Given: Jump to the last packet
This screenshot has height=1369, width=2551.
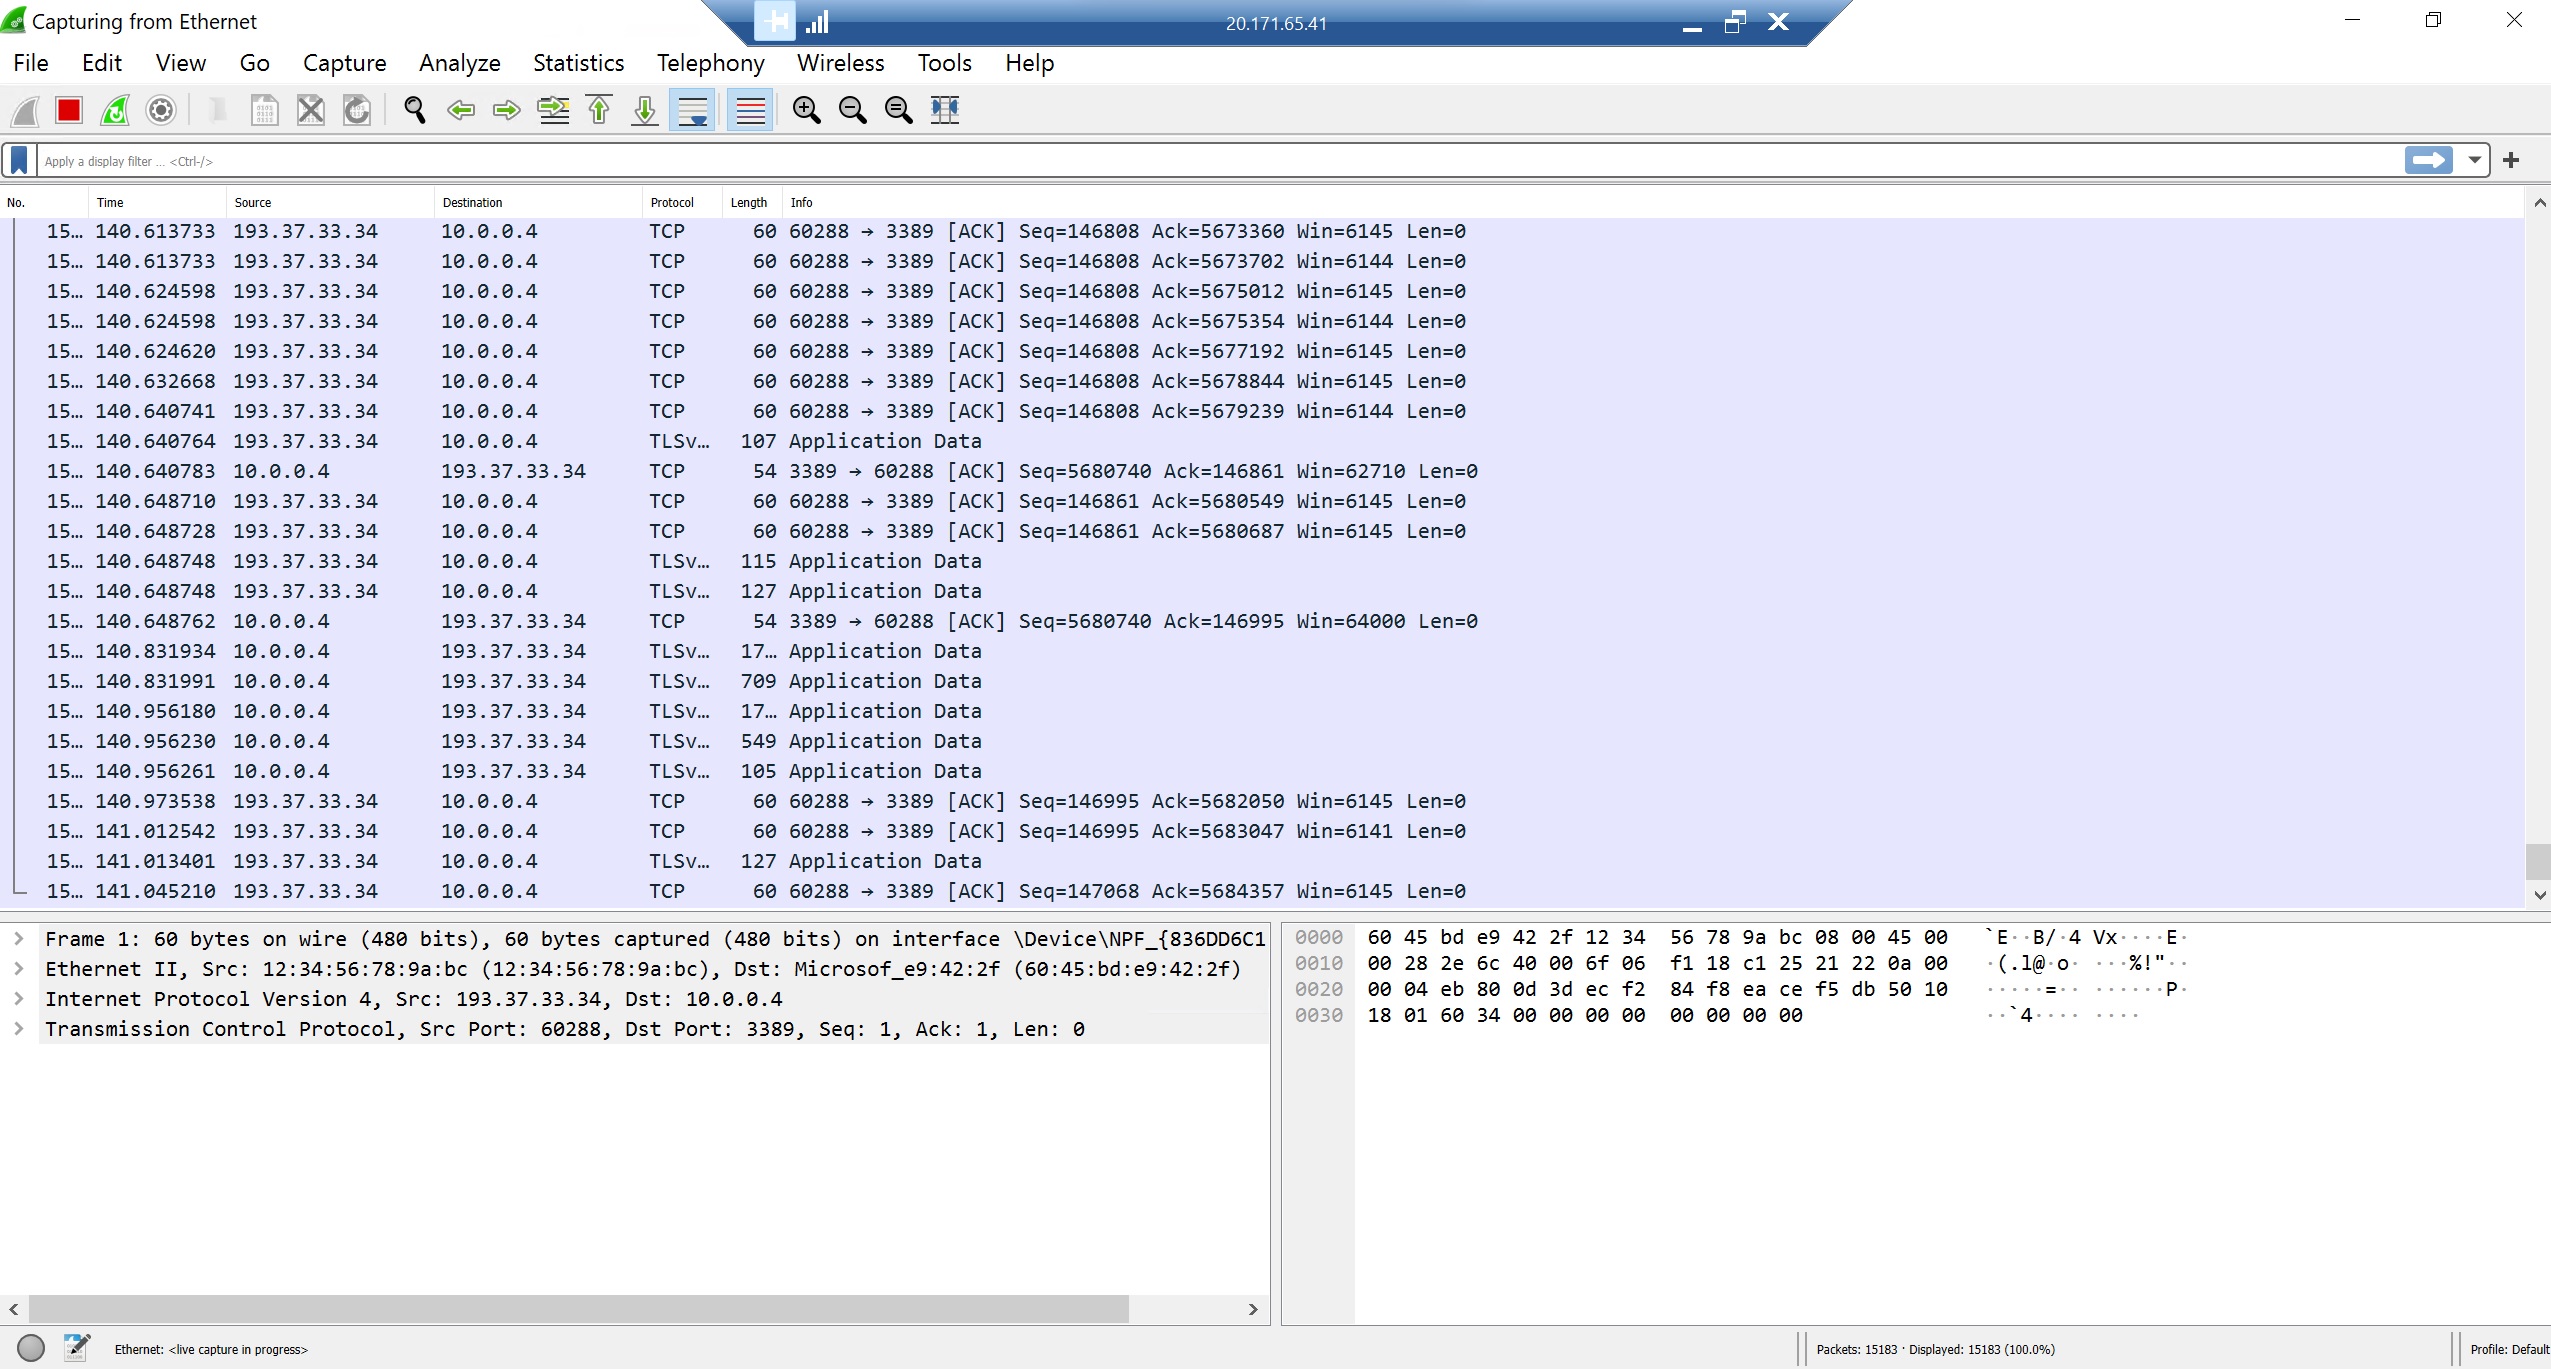Looking at the screenshot, I should coord(645,110).
